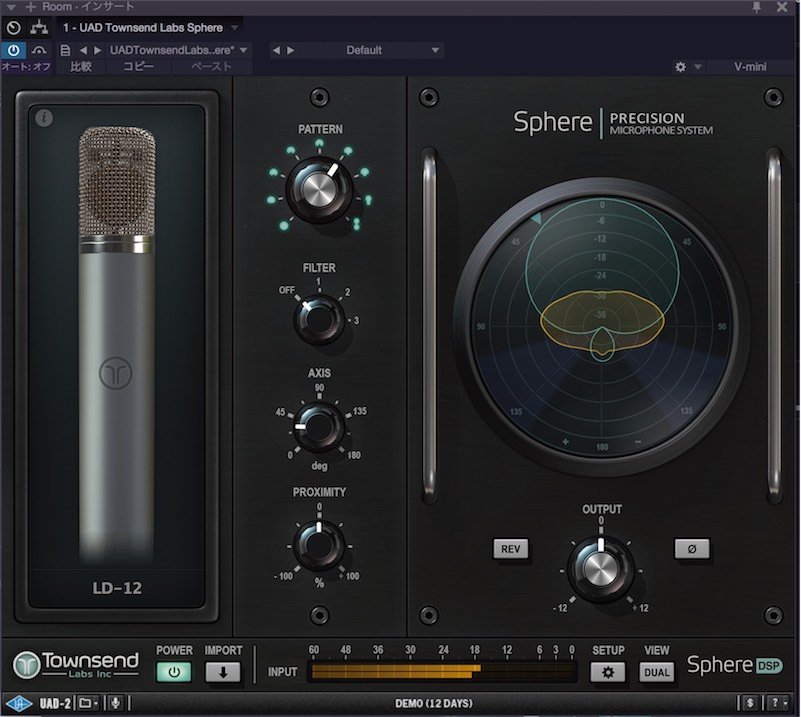Expand the arrow next to gear icon
The width and height of the screenshot is (801, 717).
point(698,66)
